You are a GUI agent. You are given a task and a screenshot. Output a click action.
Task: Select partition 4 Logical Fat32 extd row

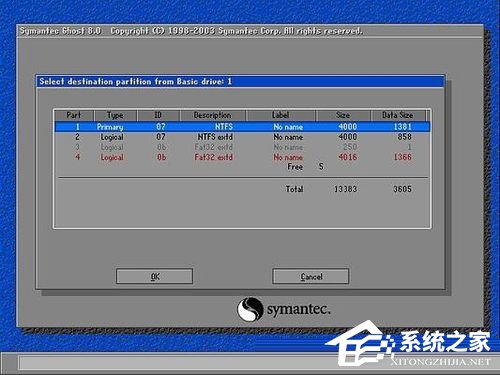click(x=243, y=157)
